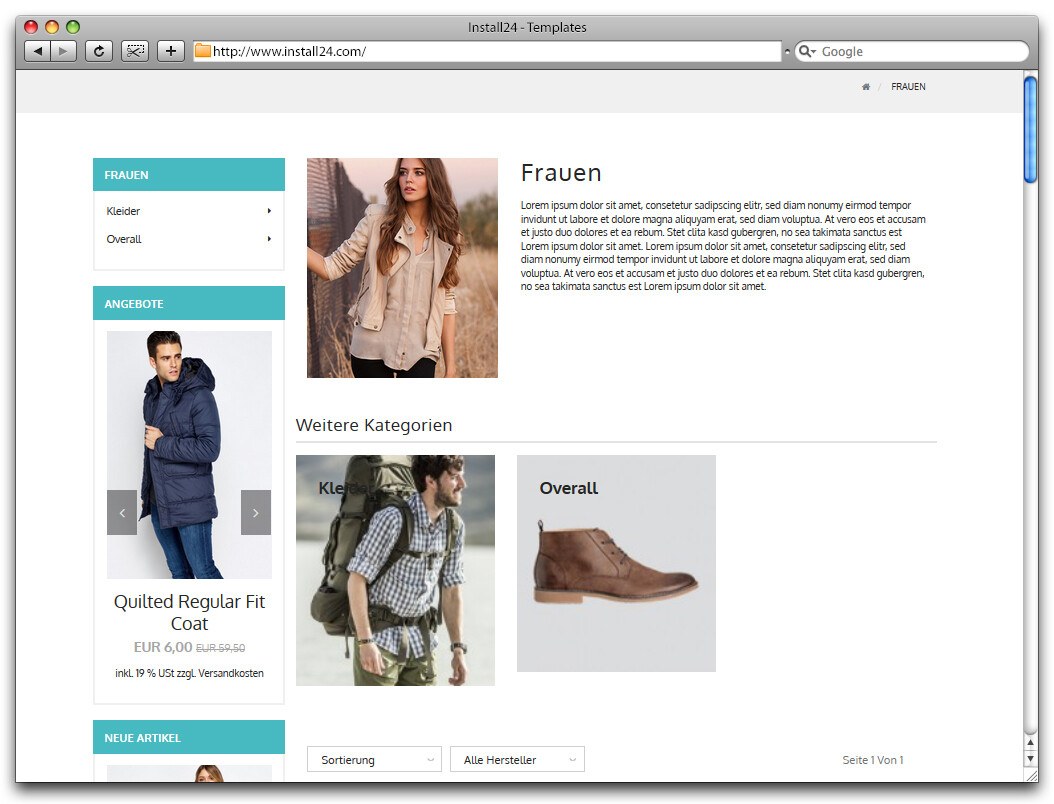Viewport: 1054px width, 804px height.
Task: Open the Quilted Regular Fit Coat link
Action: pos(189,612)
